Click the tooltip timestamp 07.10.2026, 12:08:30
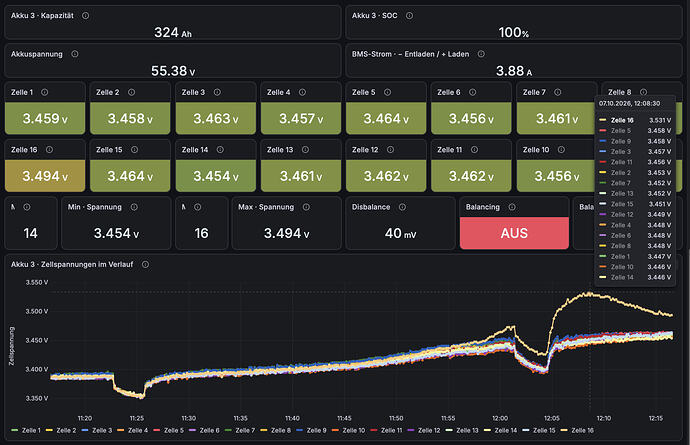690x445 pixels. [629, 103]
